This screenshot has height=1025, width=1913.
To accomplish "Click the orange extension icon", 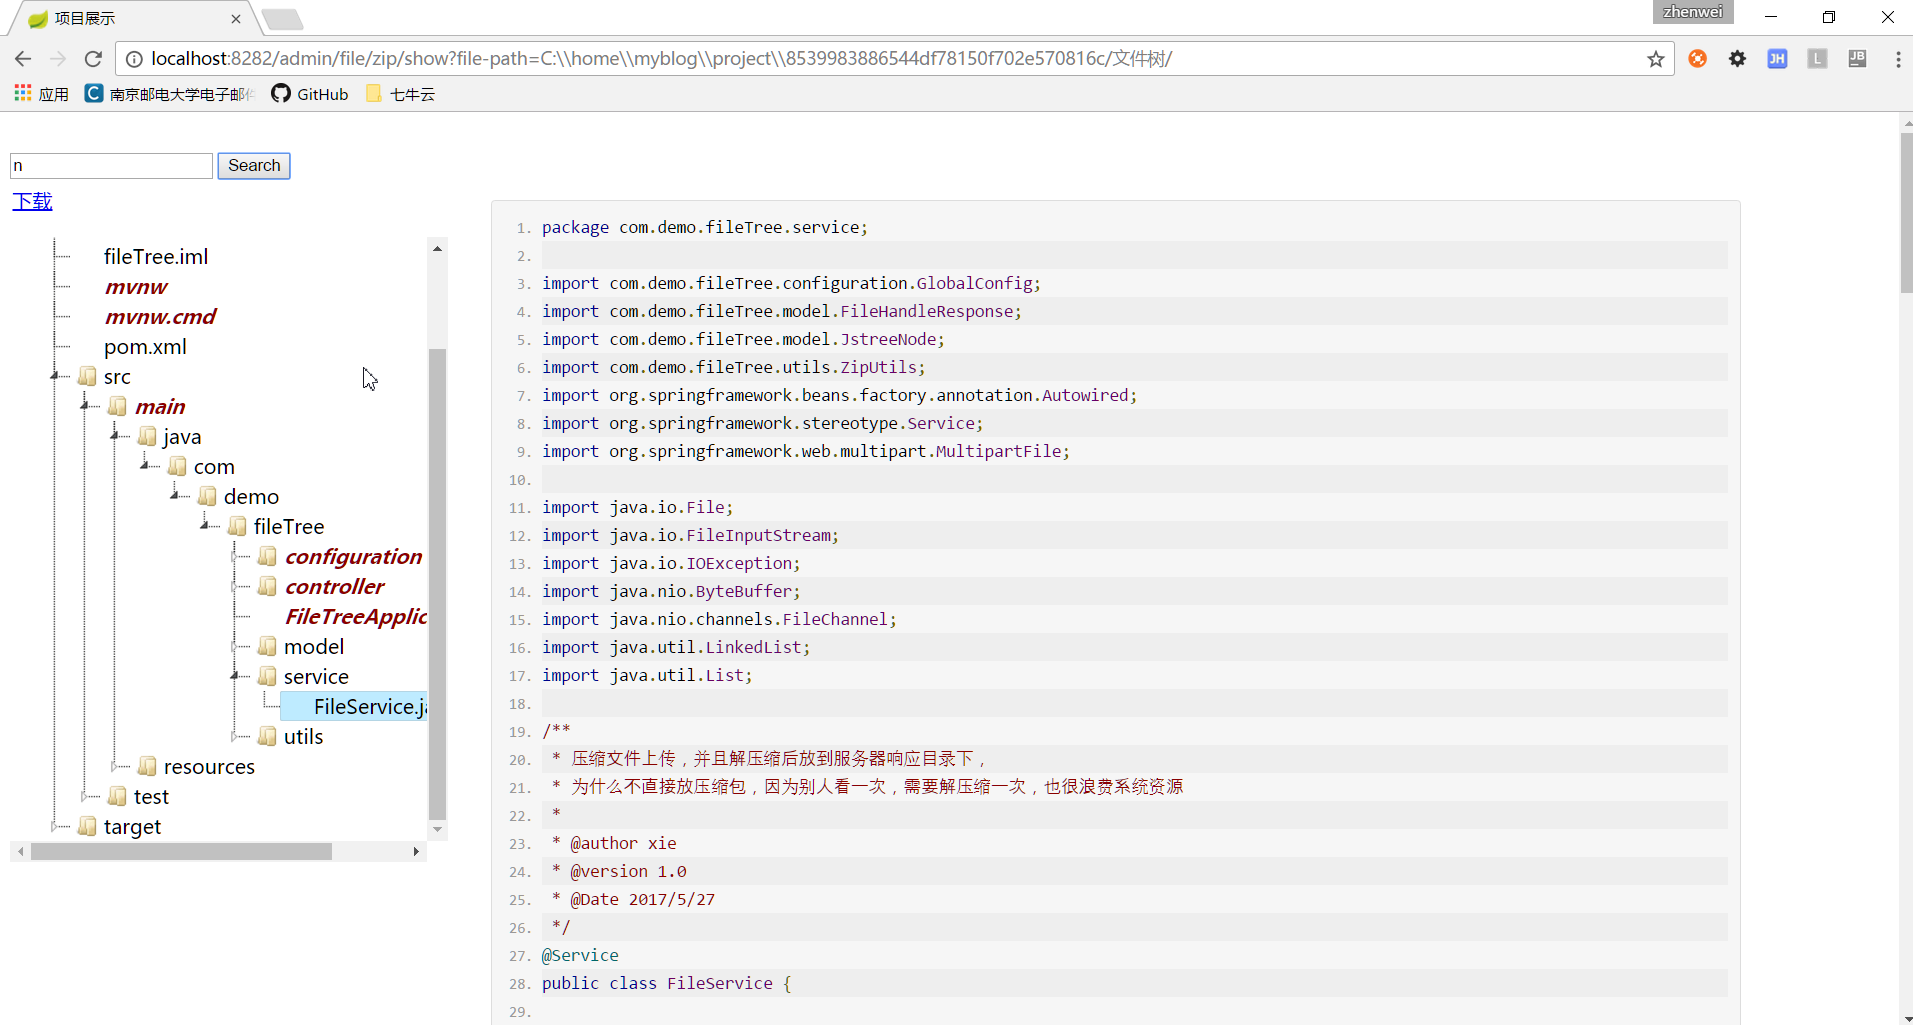I will [1698, 59].
